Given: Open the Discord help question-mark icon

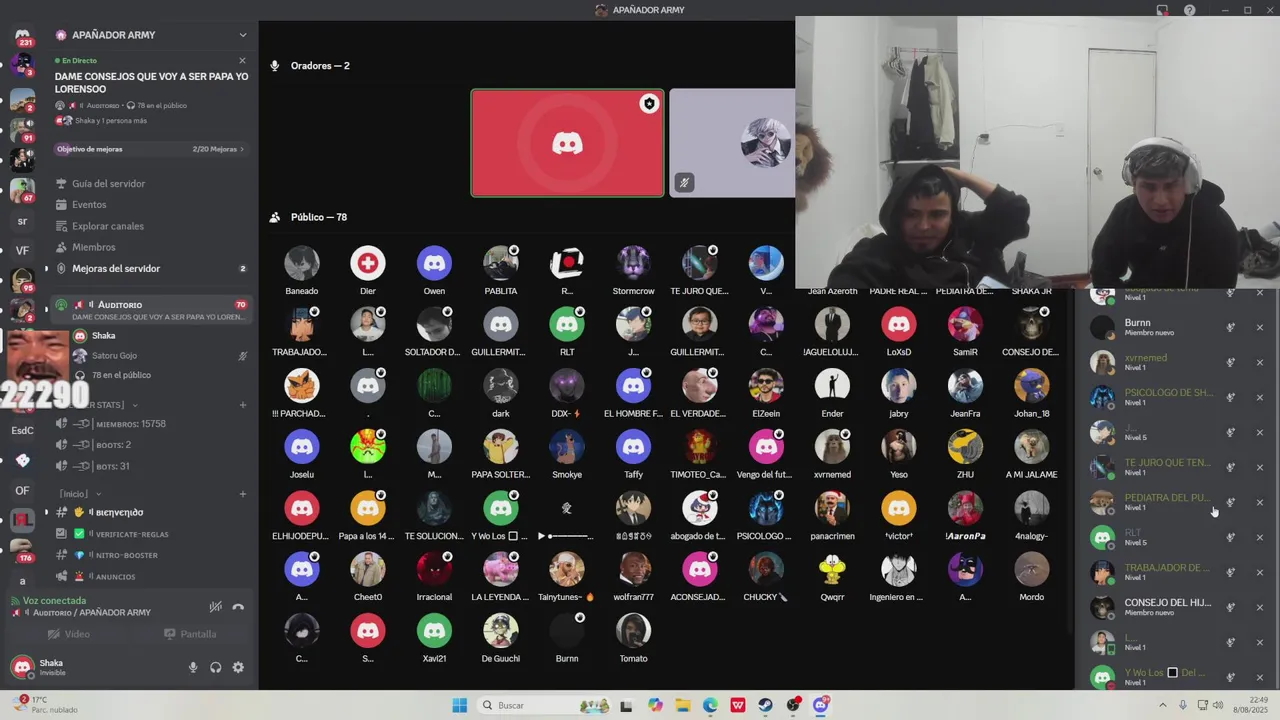Looking at the screenshot, I should click(1189, 10).
